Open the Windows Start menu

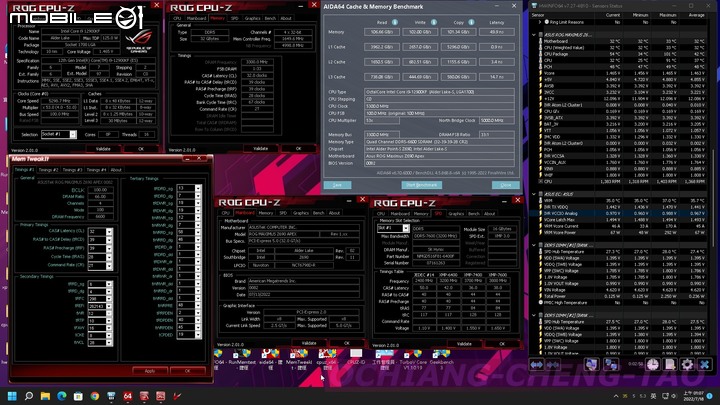click(12, 396)
